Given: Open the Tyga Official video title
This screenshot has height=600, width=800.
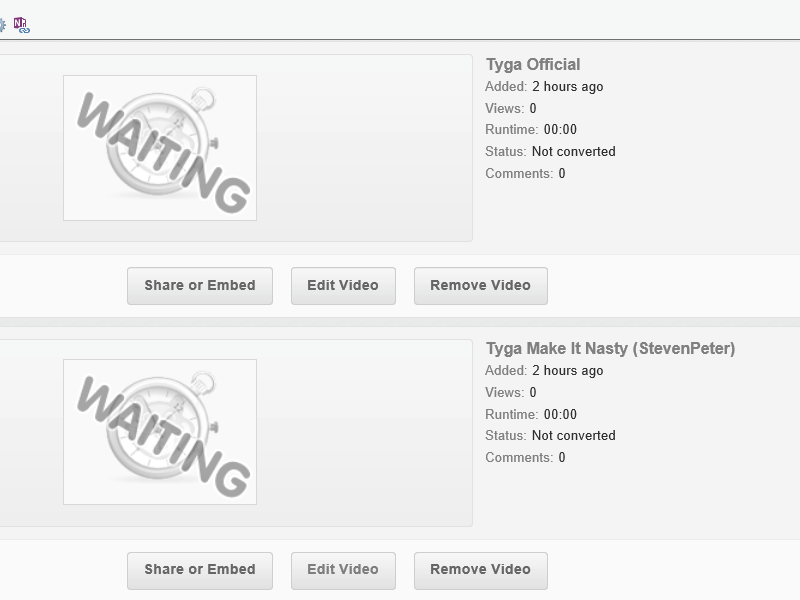Looking at the screenshot, I should (x=533, y=65).
